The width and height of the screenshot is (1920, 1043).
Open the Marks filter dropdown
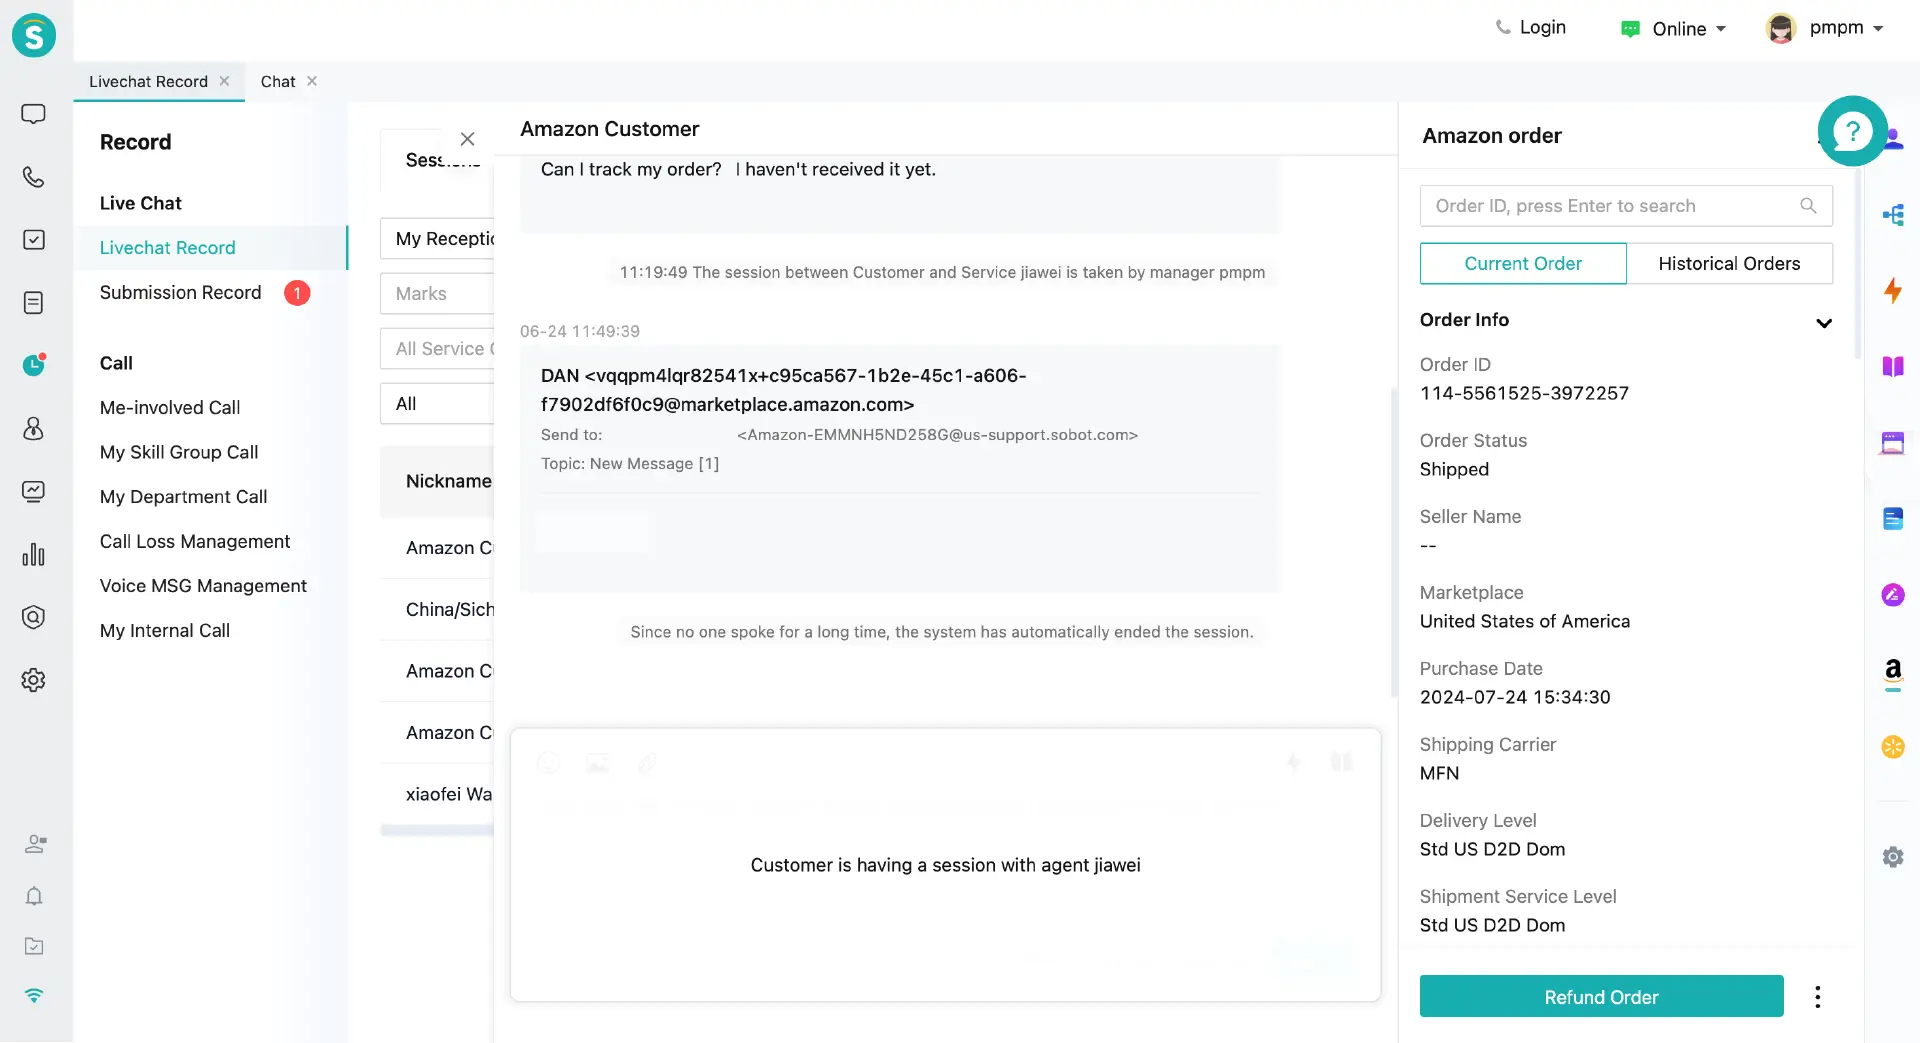click(437, 294)
